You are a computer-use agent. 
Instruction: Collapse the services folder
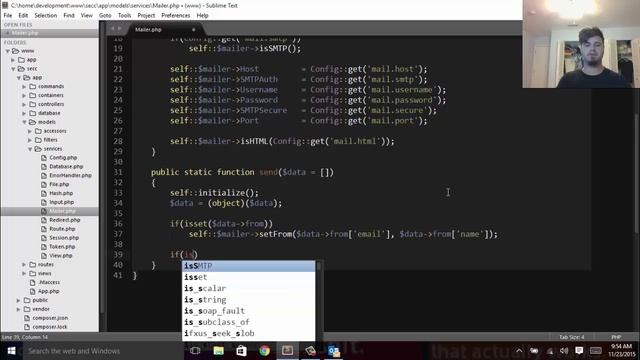coord(30,149)
